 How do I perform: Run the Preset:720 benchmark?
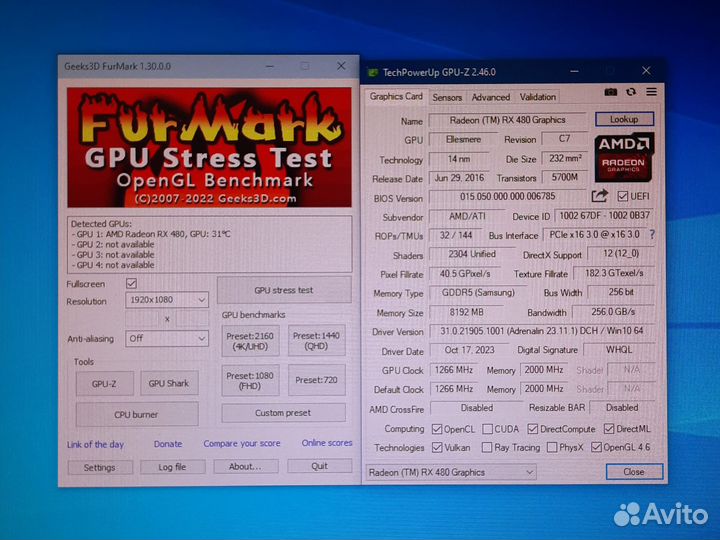(x=316, y=380)
